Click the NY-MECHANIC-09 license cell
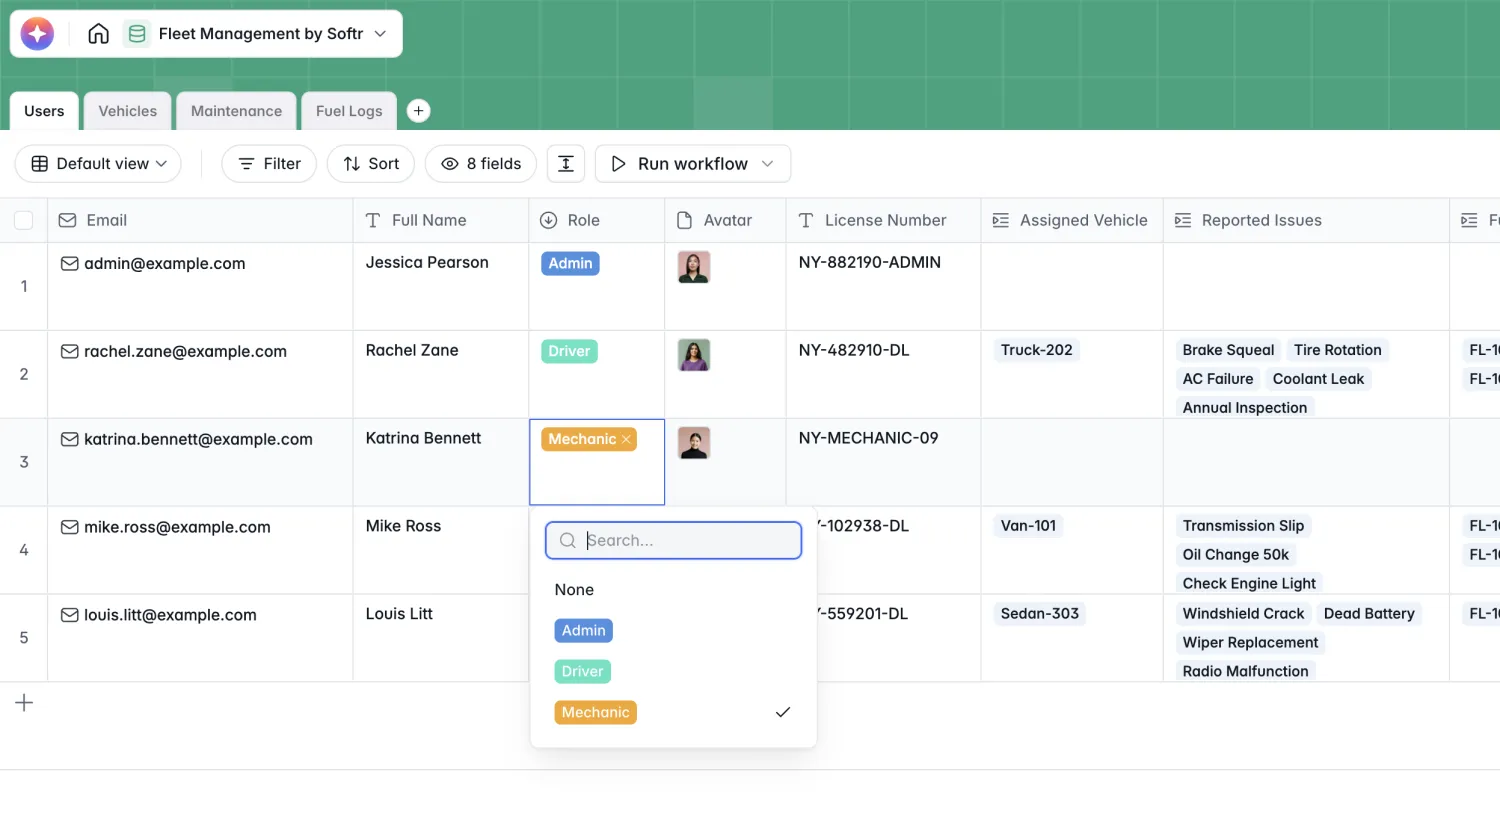Image resolution: width=1500 pixels, height=822 pixels. [x=883, y=462]
